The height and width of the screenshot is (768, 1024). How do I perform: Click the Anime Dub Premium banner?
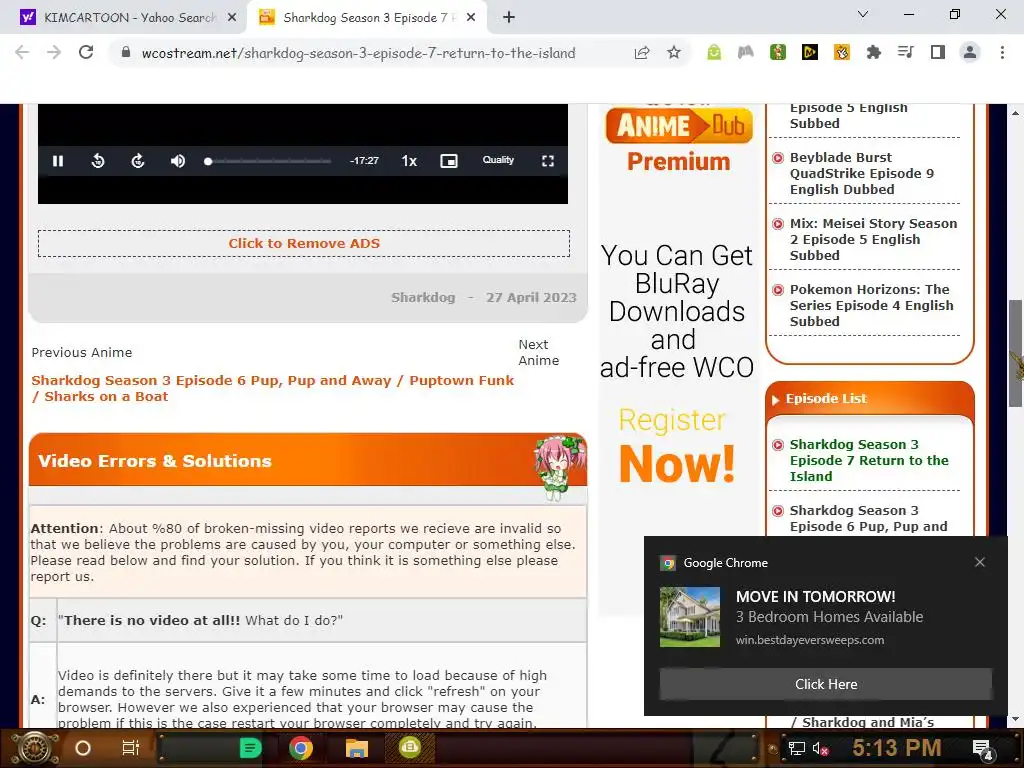(x=679, y=139)
